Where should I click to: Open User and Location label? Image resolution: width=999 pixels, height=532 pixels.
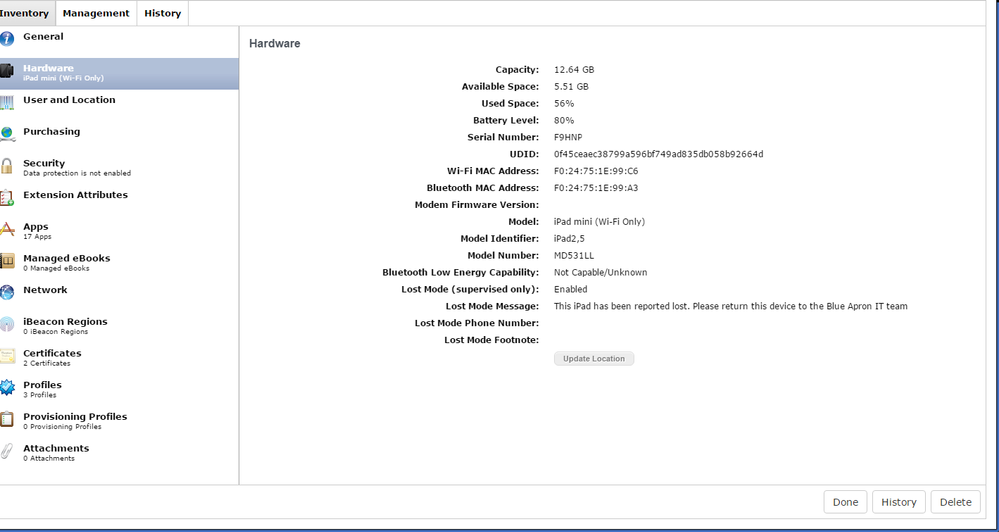(x=69, y=99)
